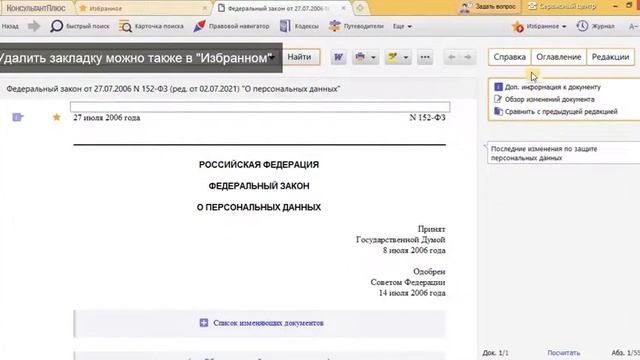The height and width of the screenshot is (360, 640).
Task: Open the Избранное favorites toolbar button
Action: [536, 26]
